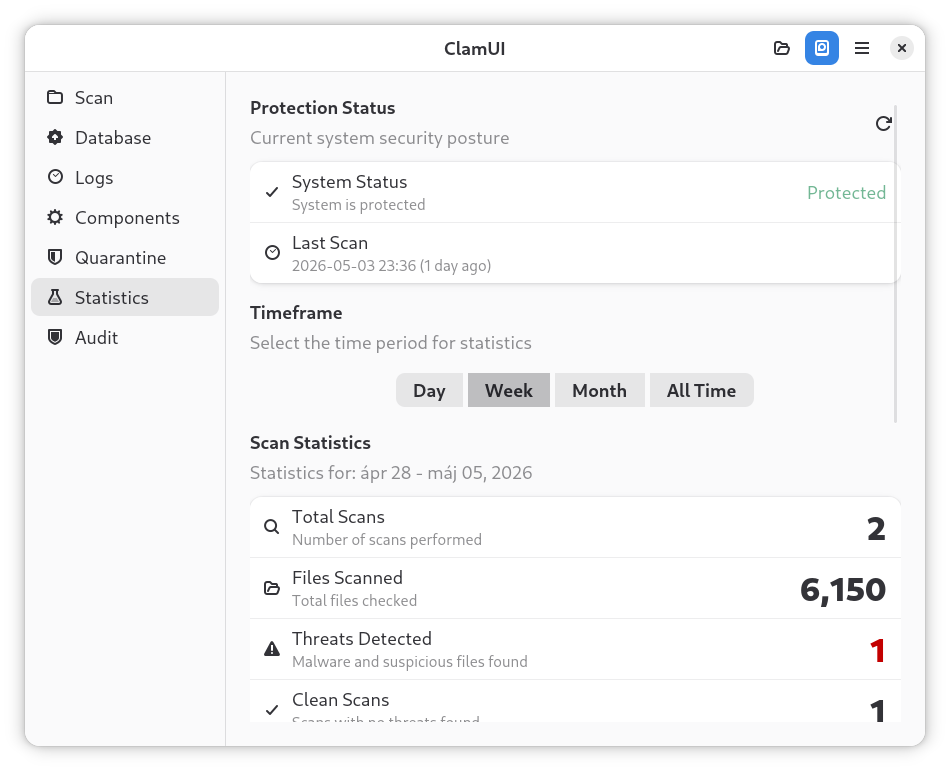Image resolution: width=950 pixels, height=771 pixels.
Task: Select the Week timeframe
Action: (x=509, y=390)
